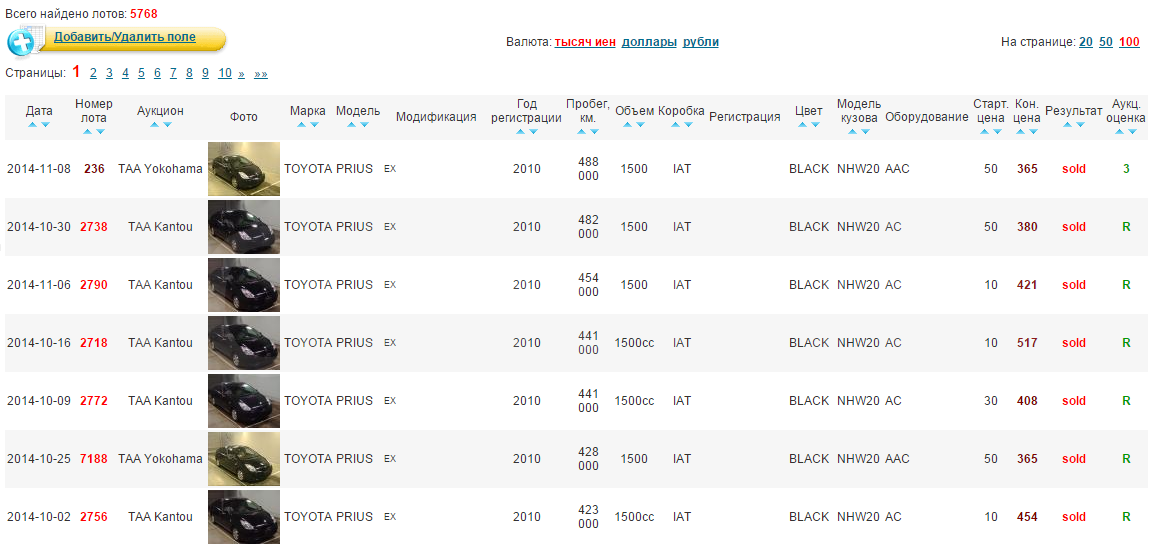
Task: Sort Объем column descending arrow
Action: tap(641, 125)
